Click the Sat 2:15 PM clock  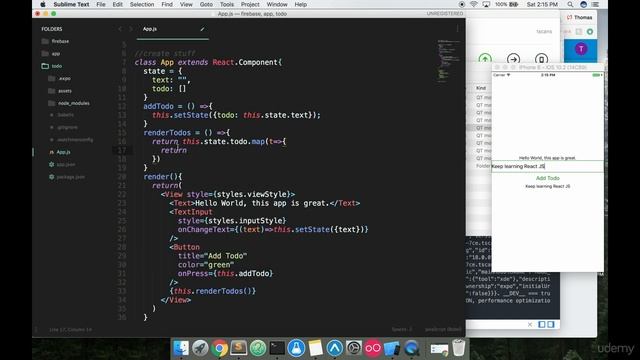point(542,4)
